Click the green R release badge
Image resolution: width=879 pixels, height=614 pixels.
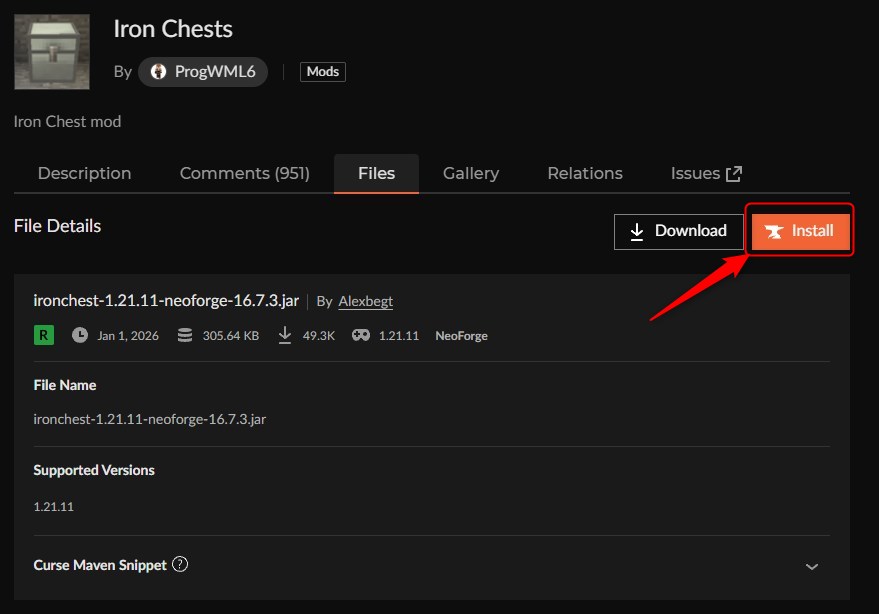coord(42,335)
